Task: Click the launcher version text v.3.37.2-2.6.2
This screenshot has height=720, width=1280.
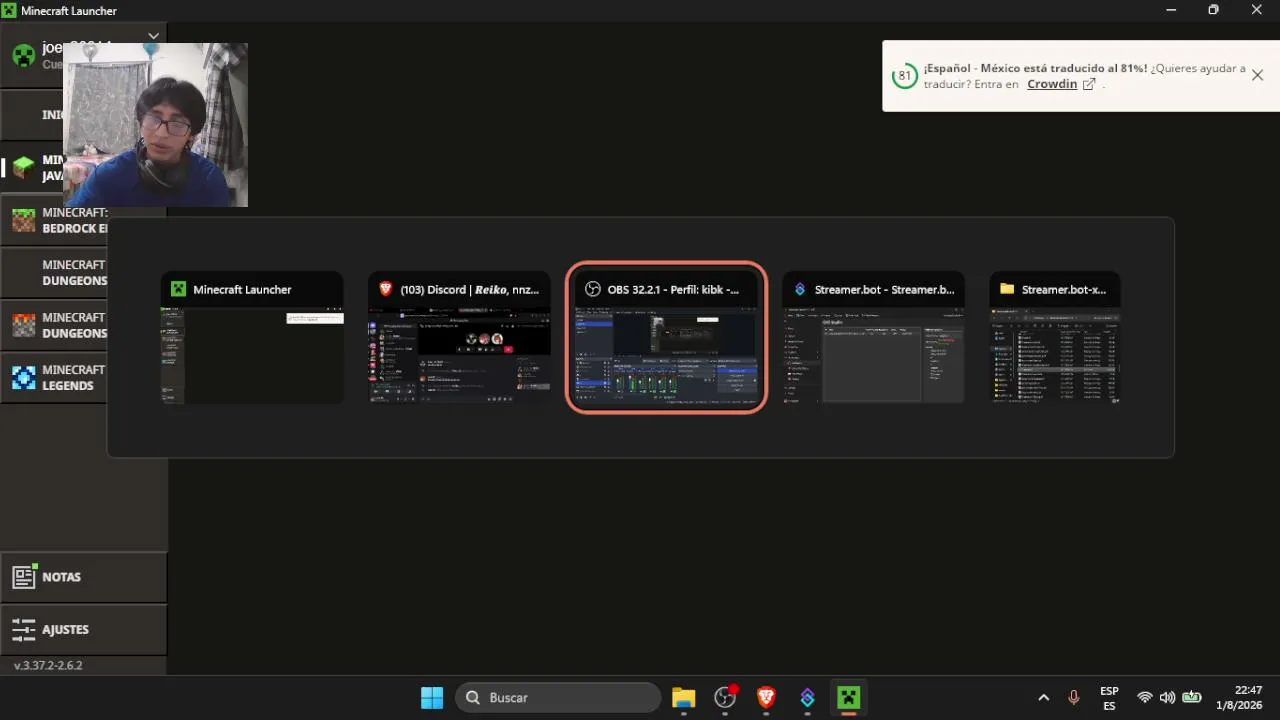Action: click(48, 665)
